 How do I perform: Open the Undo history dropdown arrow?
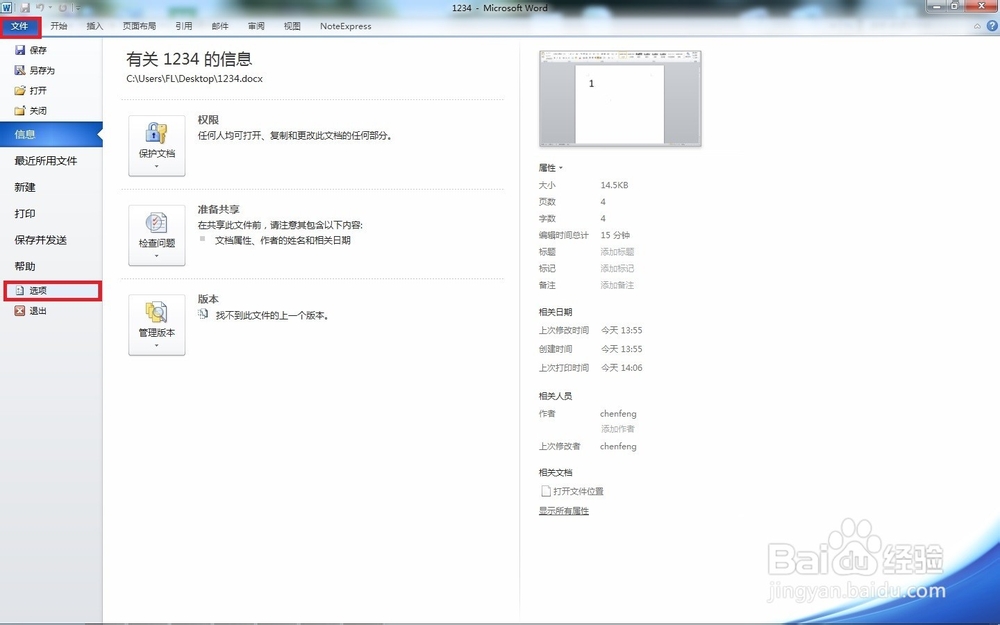pyautogui.click(x=50, y=8)
